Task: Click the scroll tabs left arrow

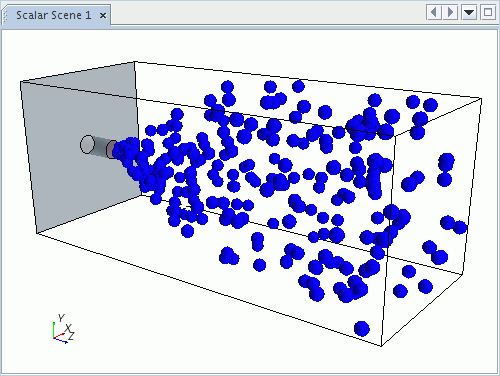Action: click(x=434, y=12)
